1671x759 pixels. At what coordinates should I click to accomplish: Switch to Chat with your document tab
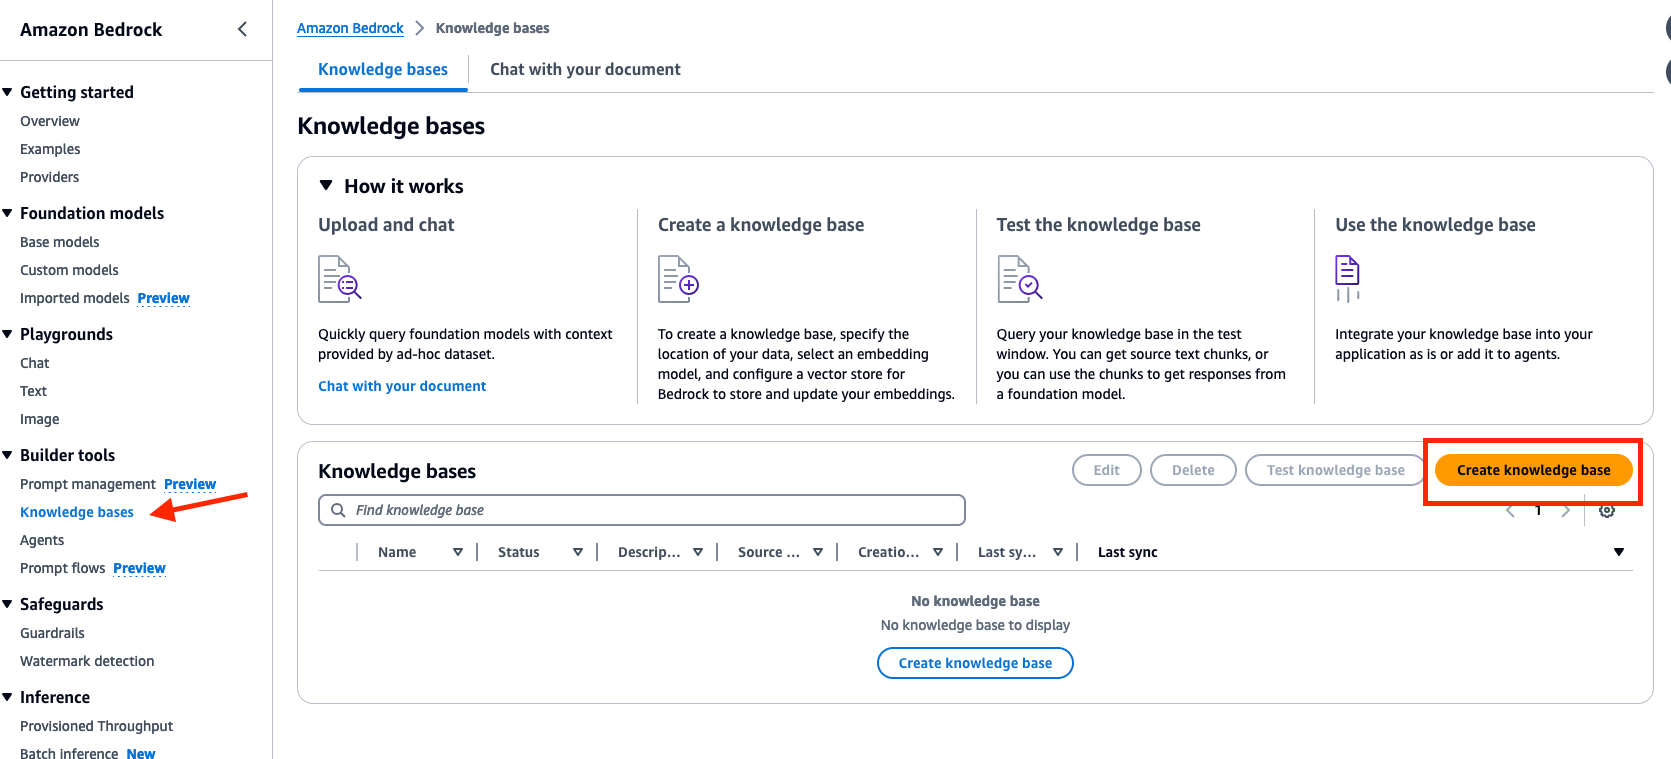coord(585,69)
